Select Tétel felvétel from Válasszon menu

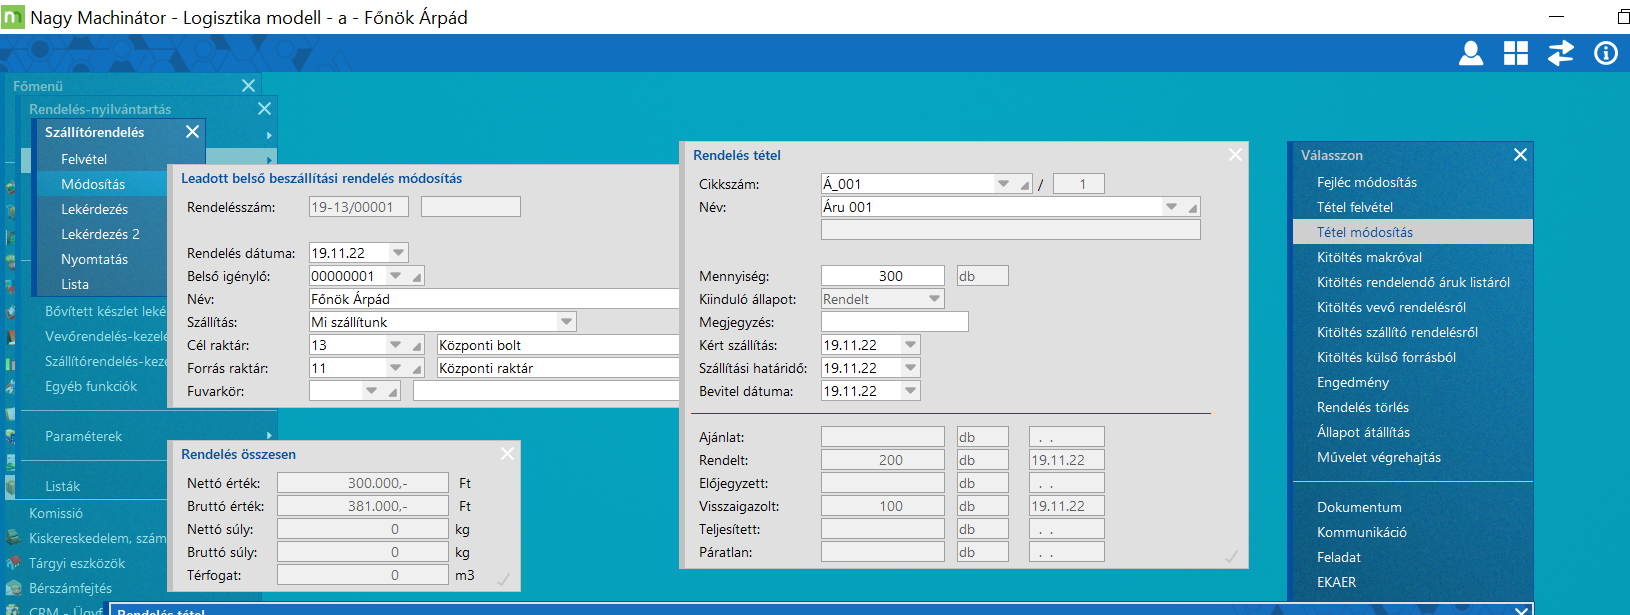click(x=1355, y=207)
